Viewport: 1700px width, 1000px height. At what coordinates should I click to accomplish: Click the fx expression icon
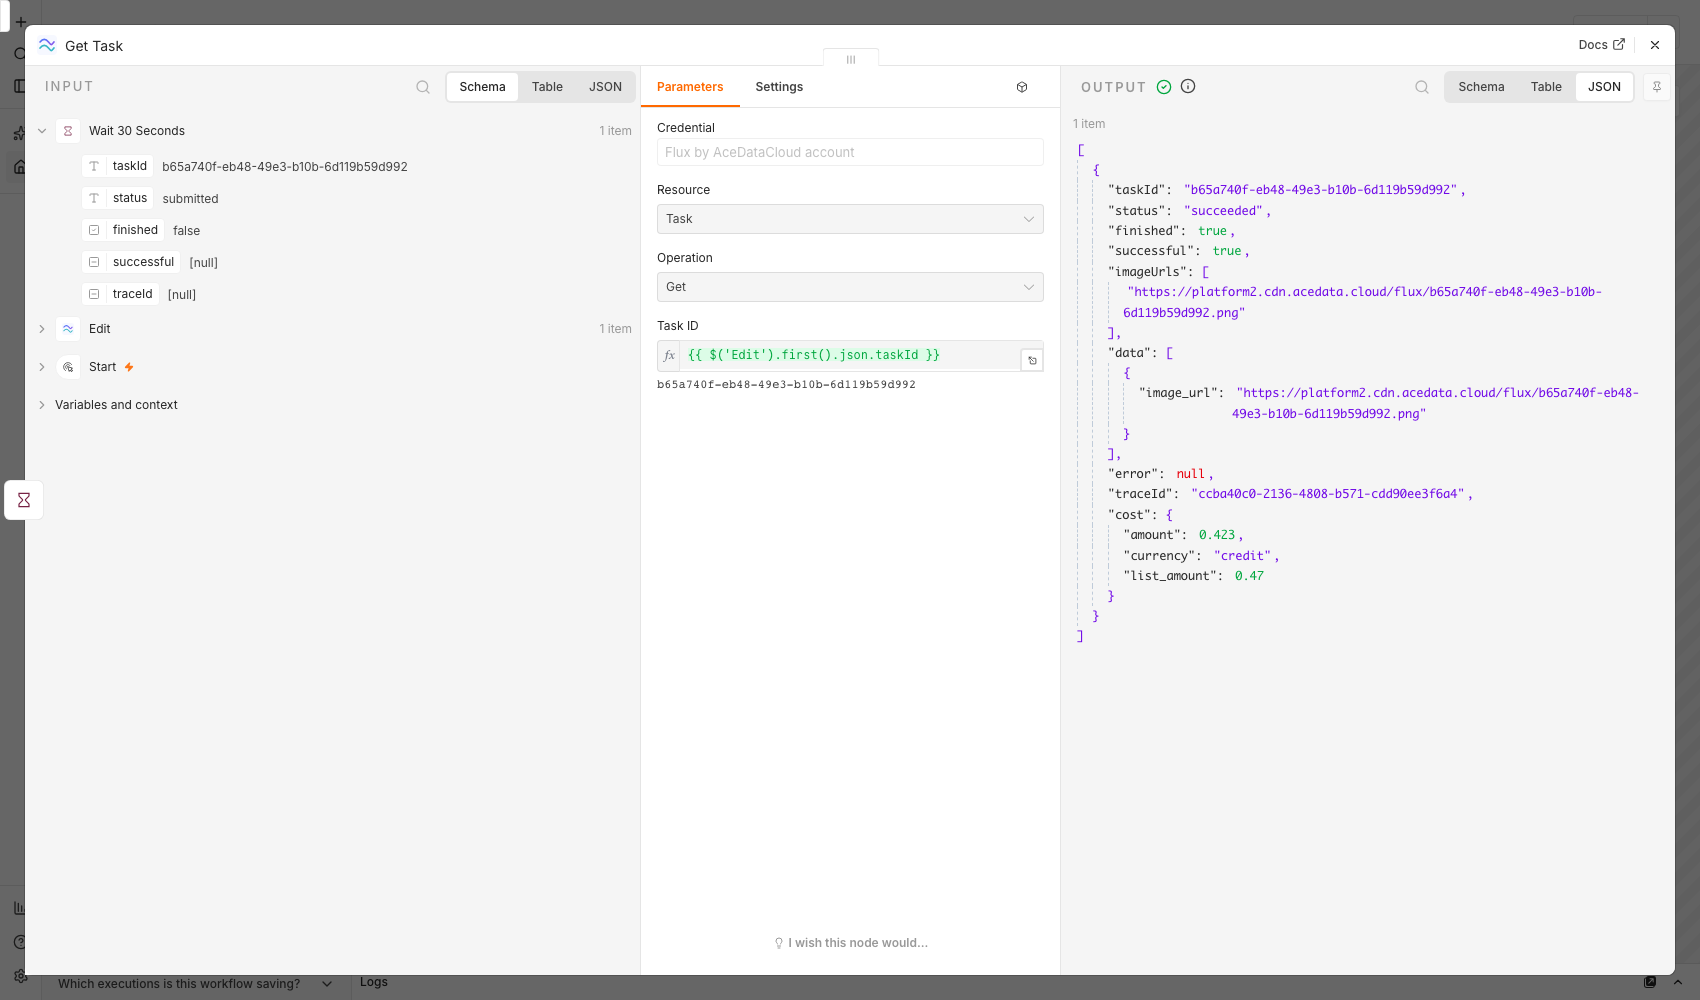click(669, 355)
